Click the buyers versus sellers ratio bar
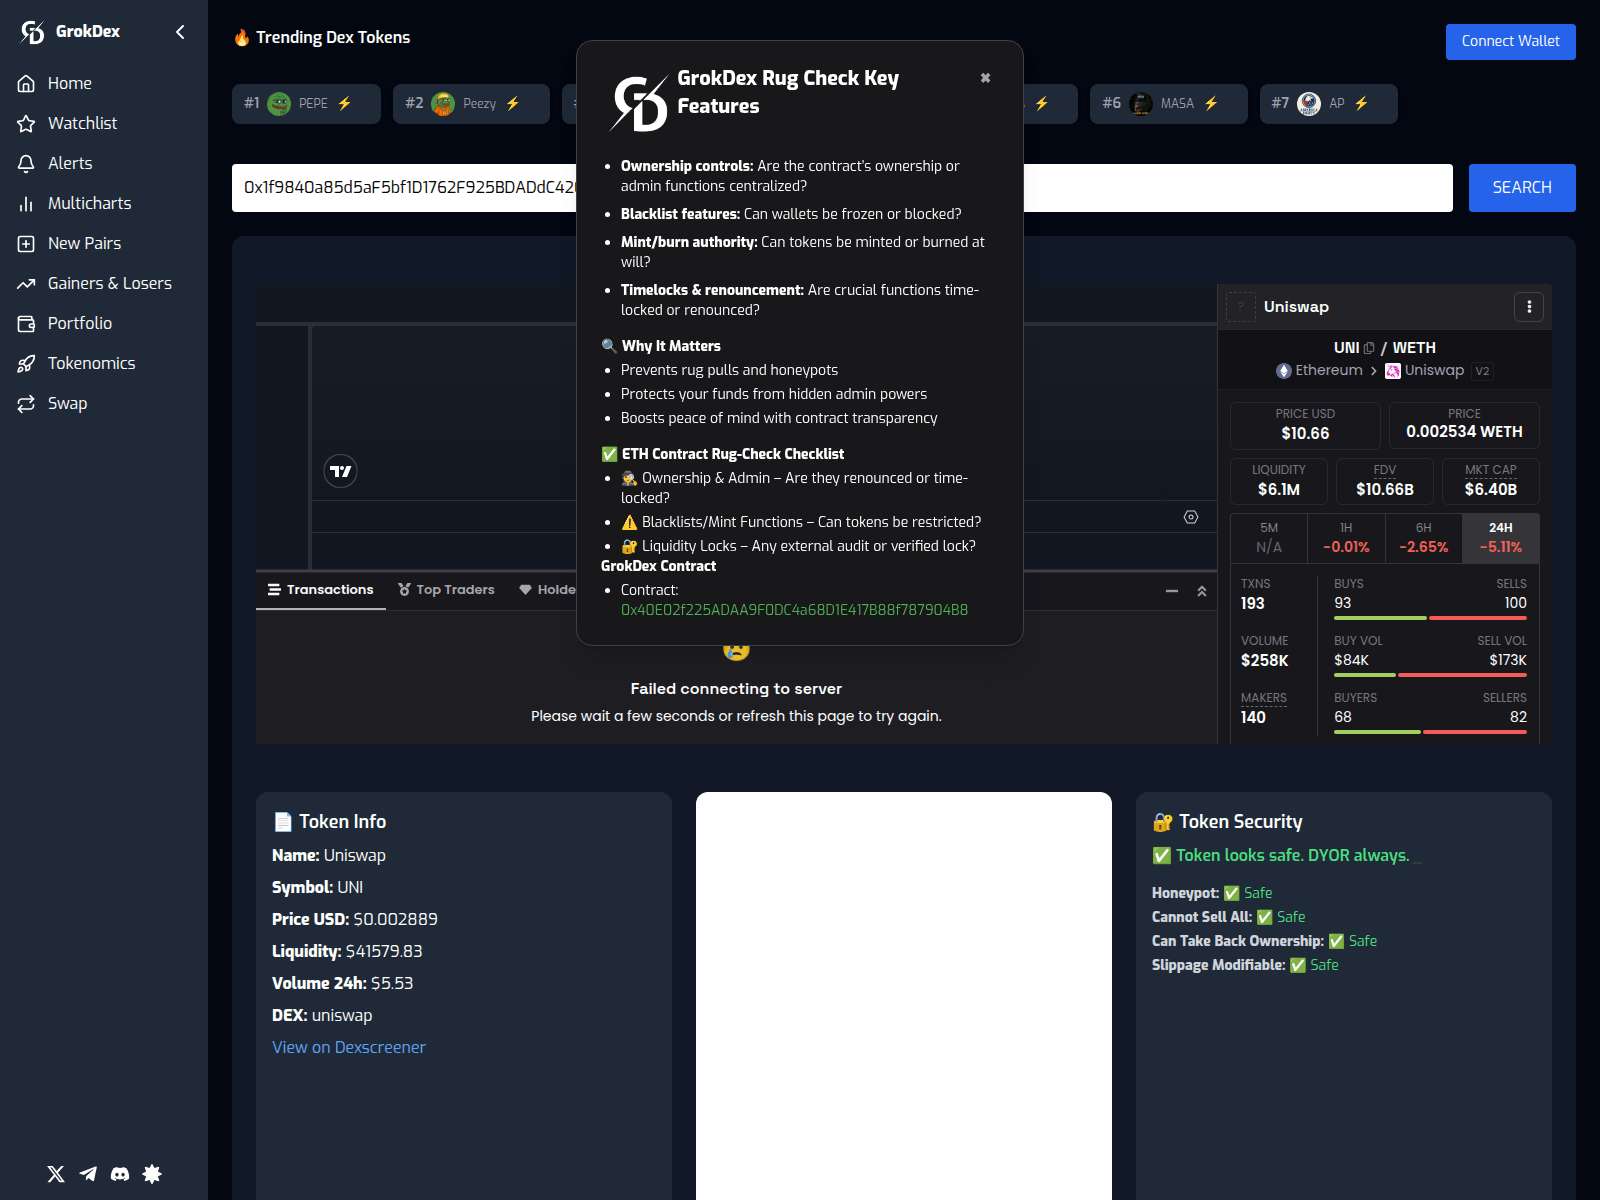 tap(1430, 732)
